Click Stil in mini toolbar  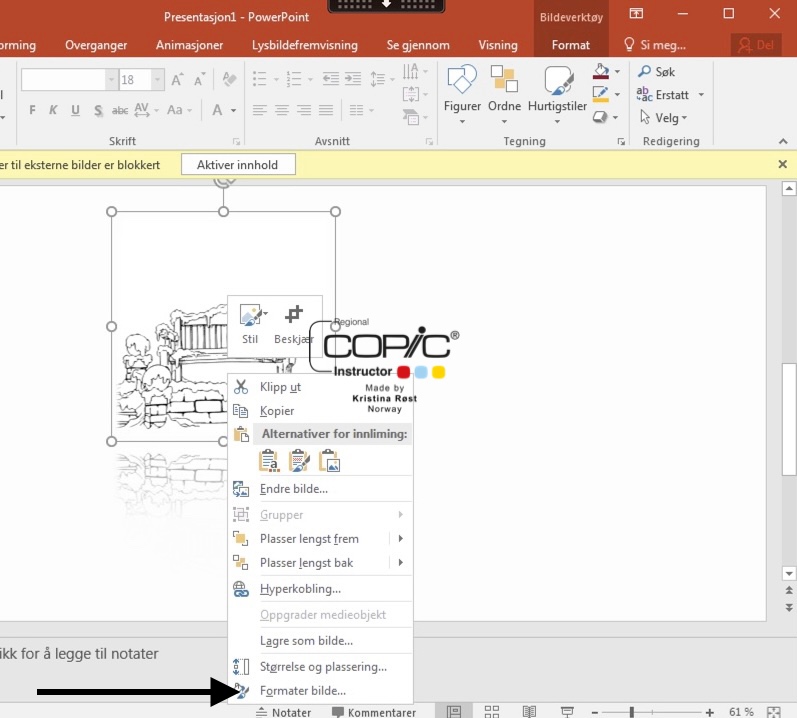(x=250, y=324)
